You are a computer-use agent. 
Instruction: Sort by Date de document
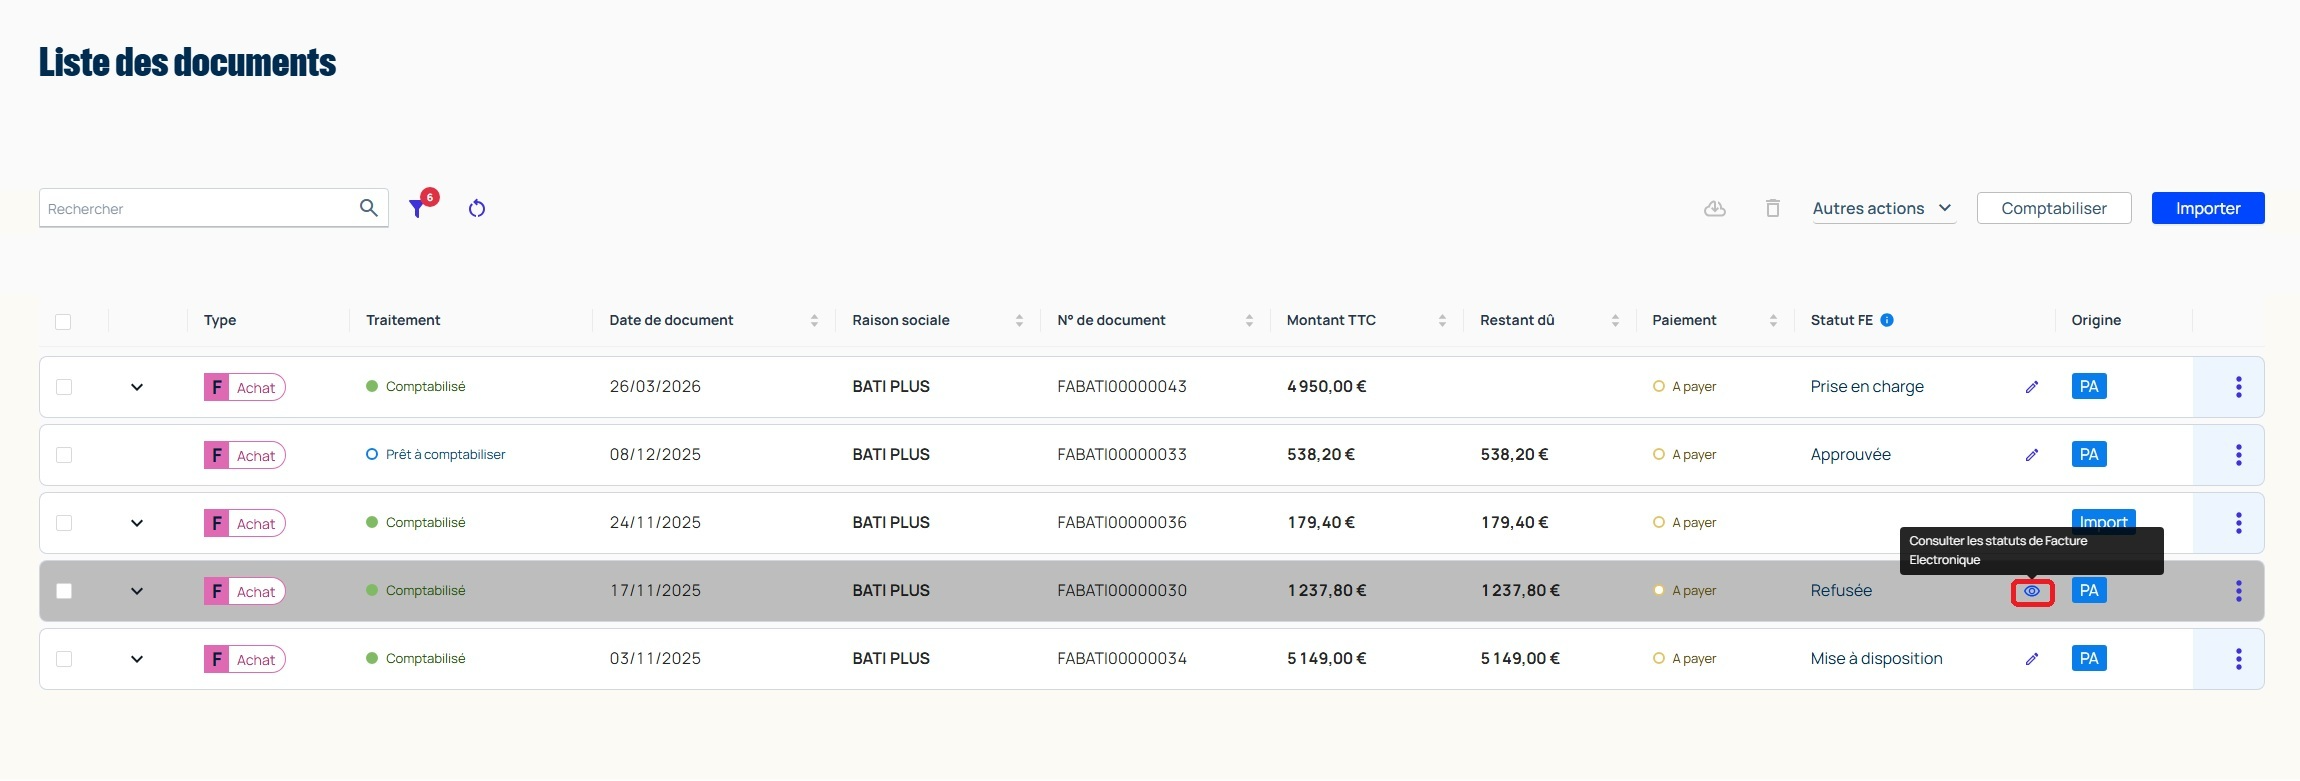[814, 320]
